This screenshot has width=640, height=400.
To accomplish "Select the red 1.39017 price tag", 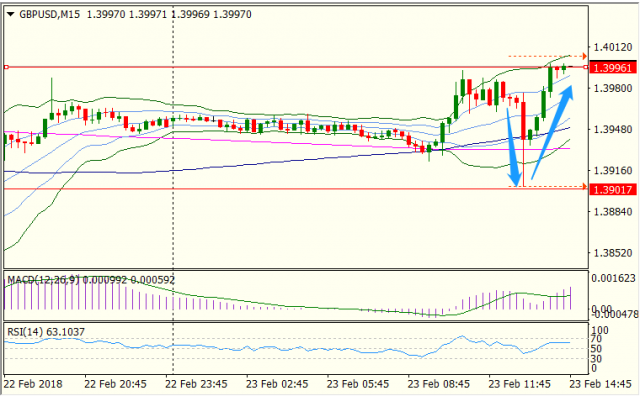I will tap(611, 187).
